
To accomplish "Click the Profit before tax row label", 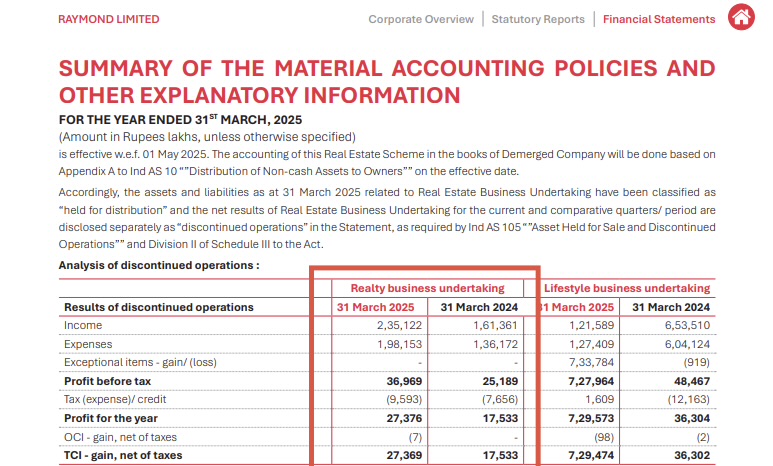I will 107,381.
